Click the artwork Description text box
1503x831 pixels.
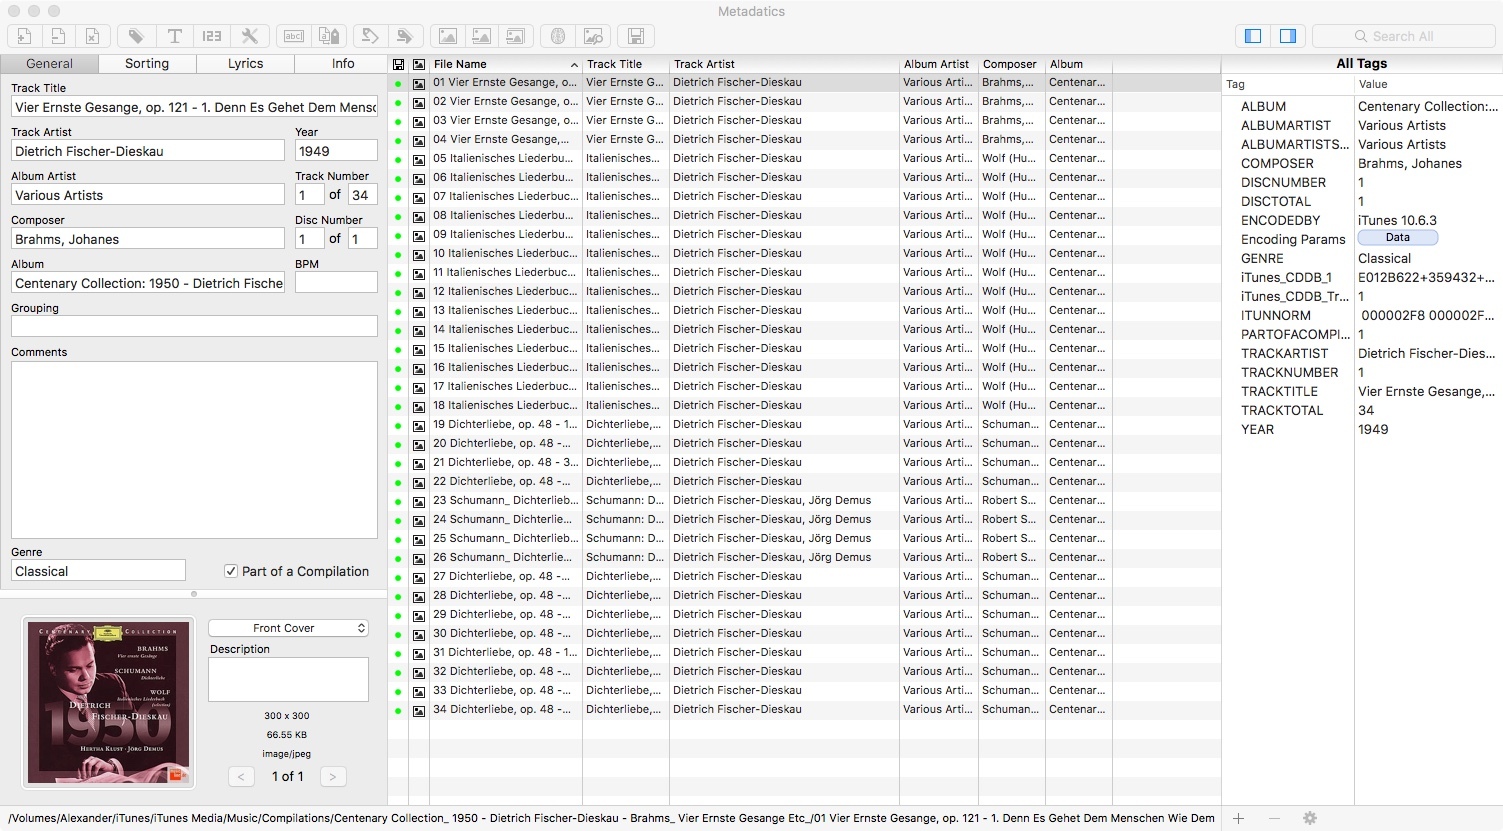(x=288, y=679)
